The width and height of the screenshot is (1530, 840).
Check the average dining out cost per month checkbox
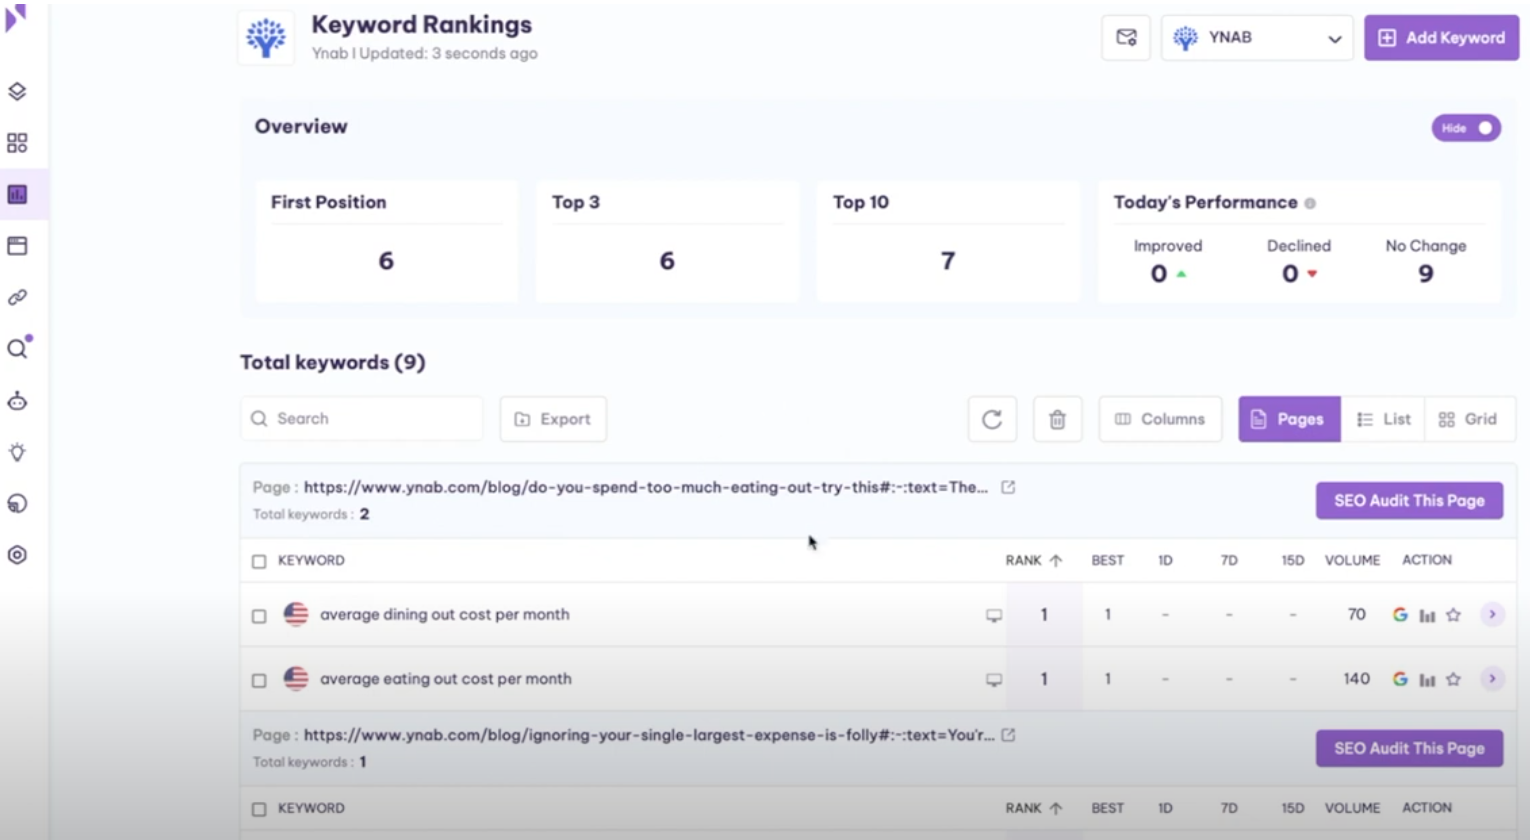(259, 616)
